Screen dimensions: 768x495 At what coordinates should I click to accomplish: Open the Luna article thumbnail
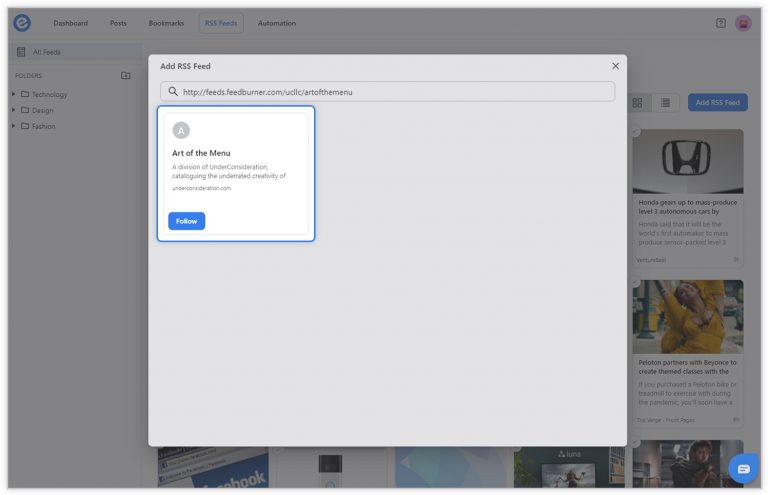[x=569, y=467]
